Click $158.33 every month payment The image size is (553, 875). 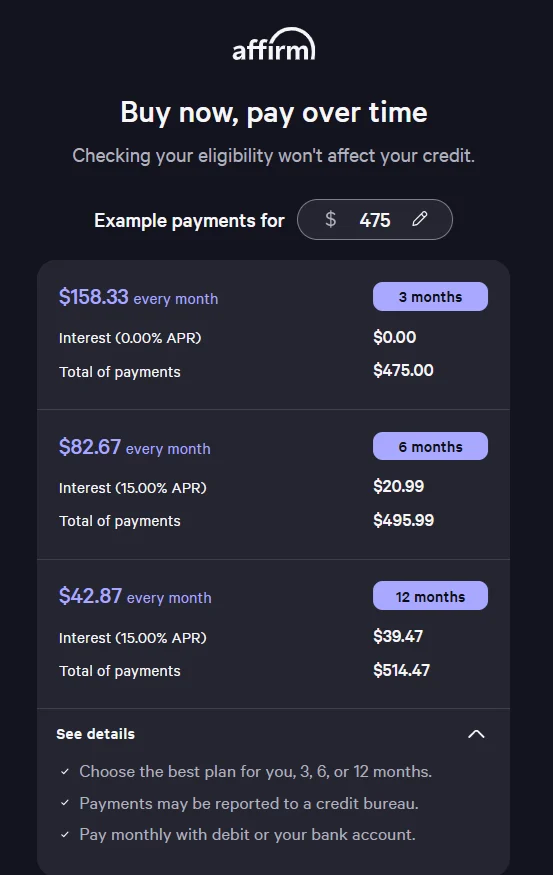[x=138, y=297]
